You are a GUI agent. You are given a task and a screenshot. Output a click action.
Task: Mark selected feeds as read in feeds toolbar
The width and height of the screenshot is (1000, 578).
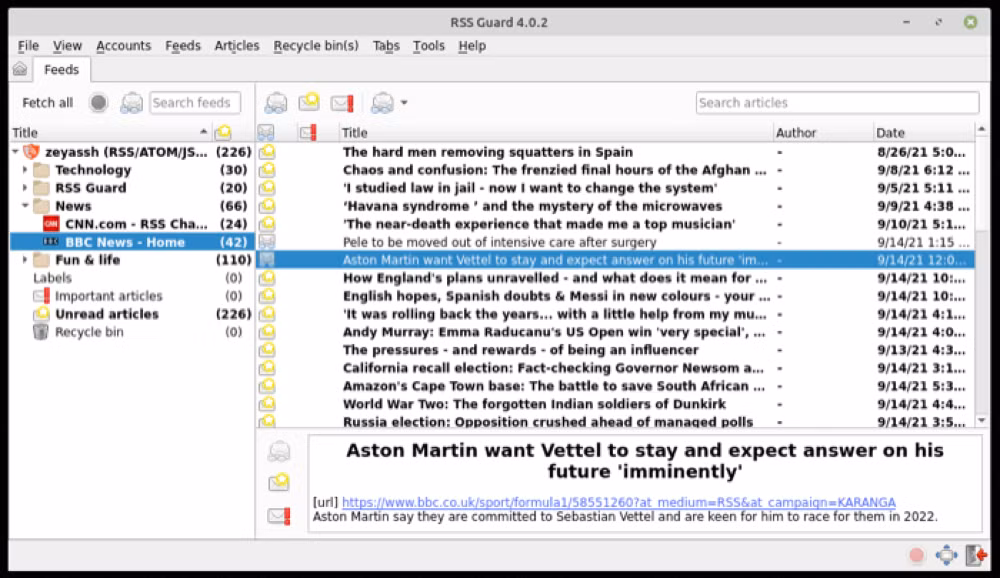pyautogui.click(x=131, y=103)
